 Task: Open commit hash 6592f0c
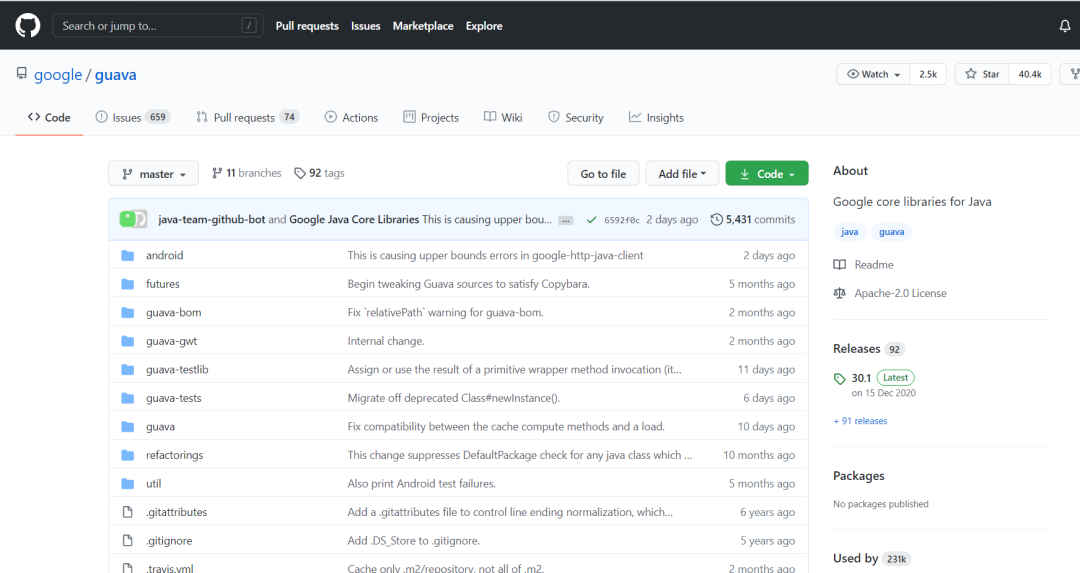[622, 220]
